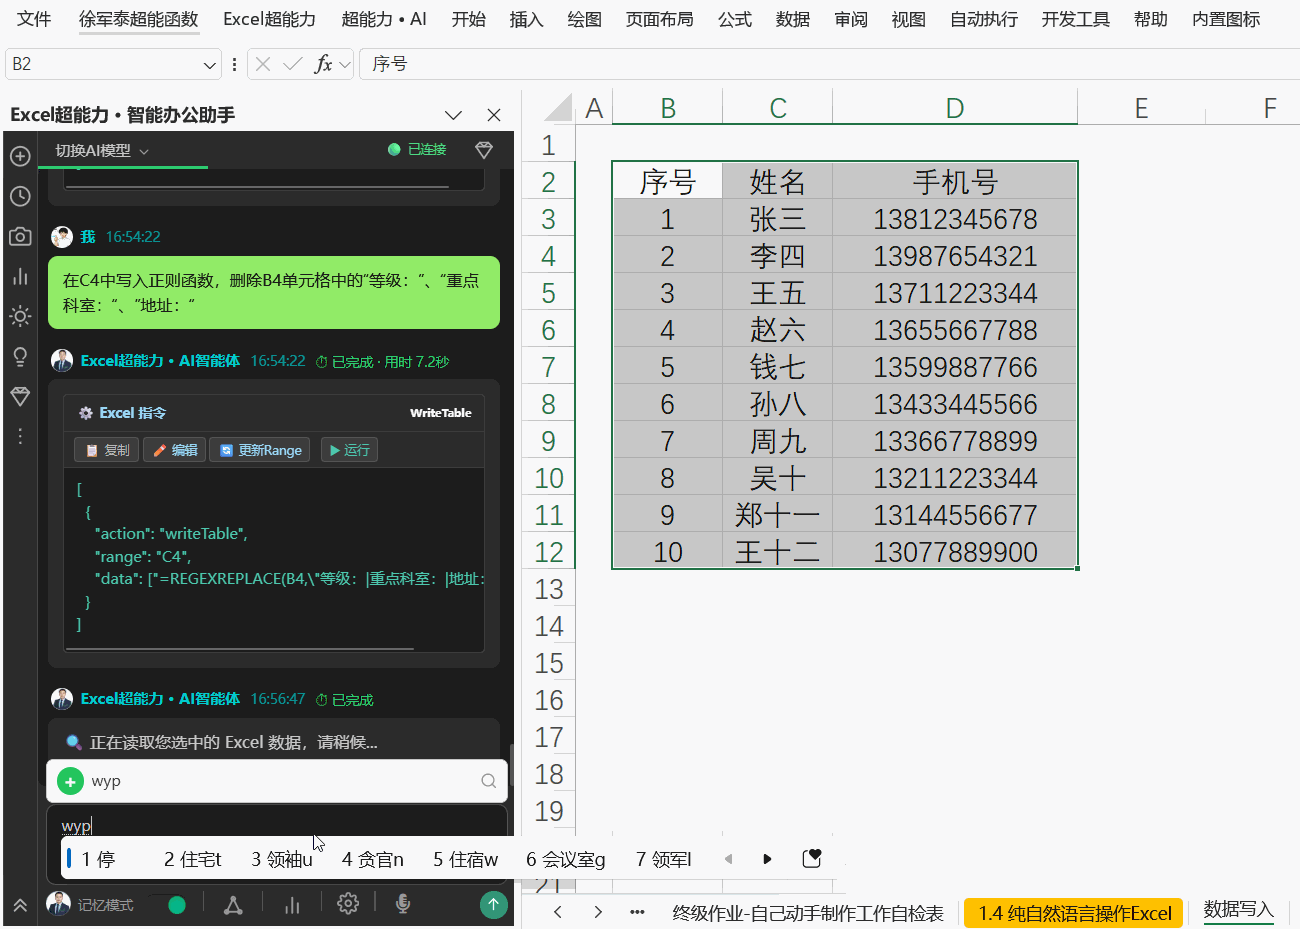Select row 7 header
This screenshot has width=1300, height=929.
548,367
